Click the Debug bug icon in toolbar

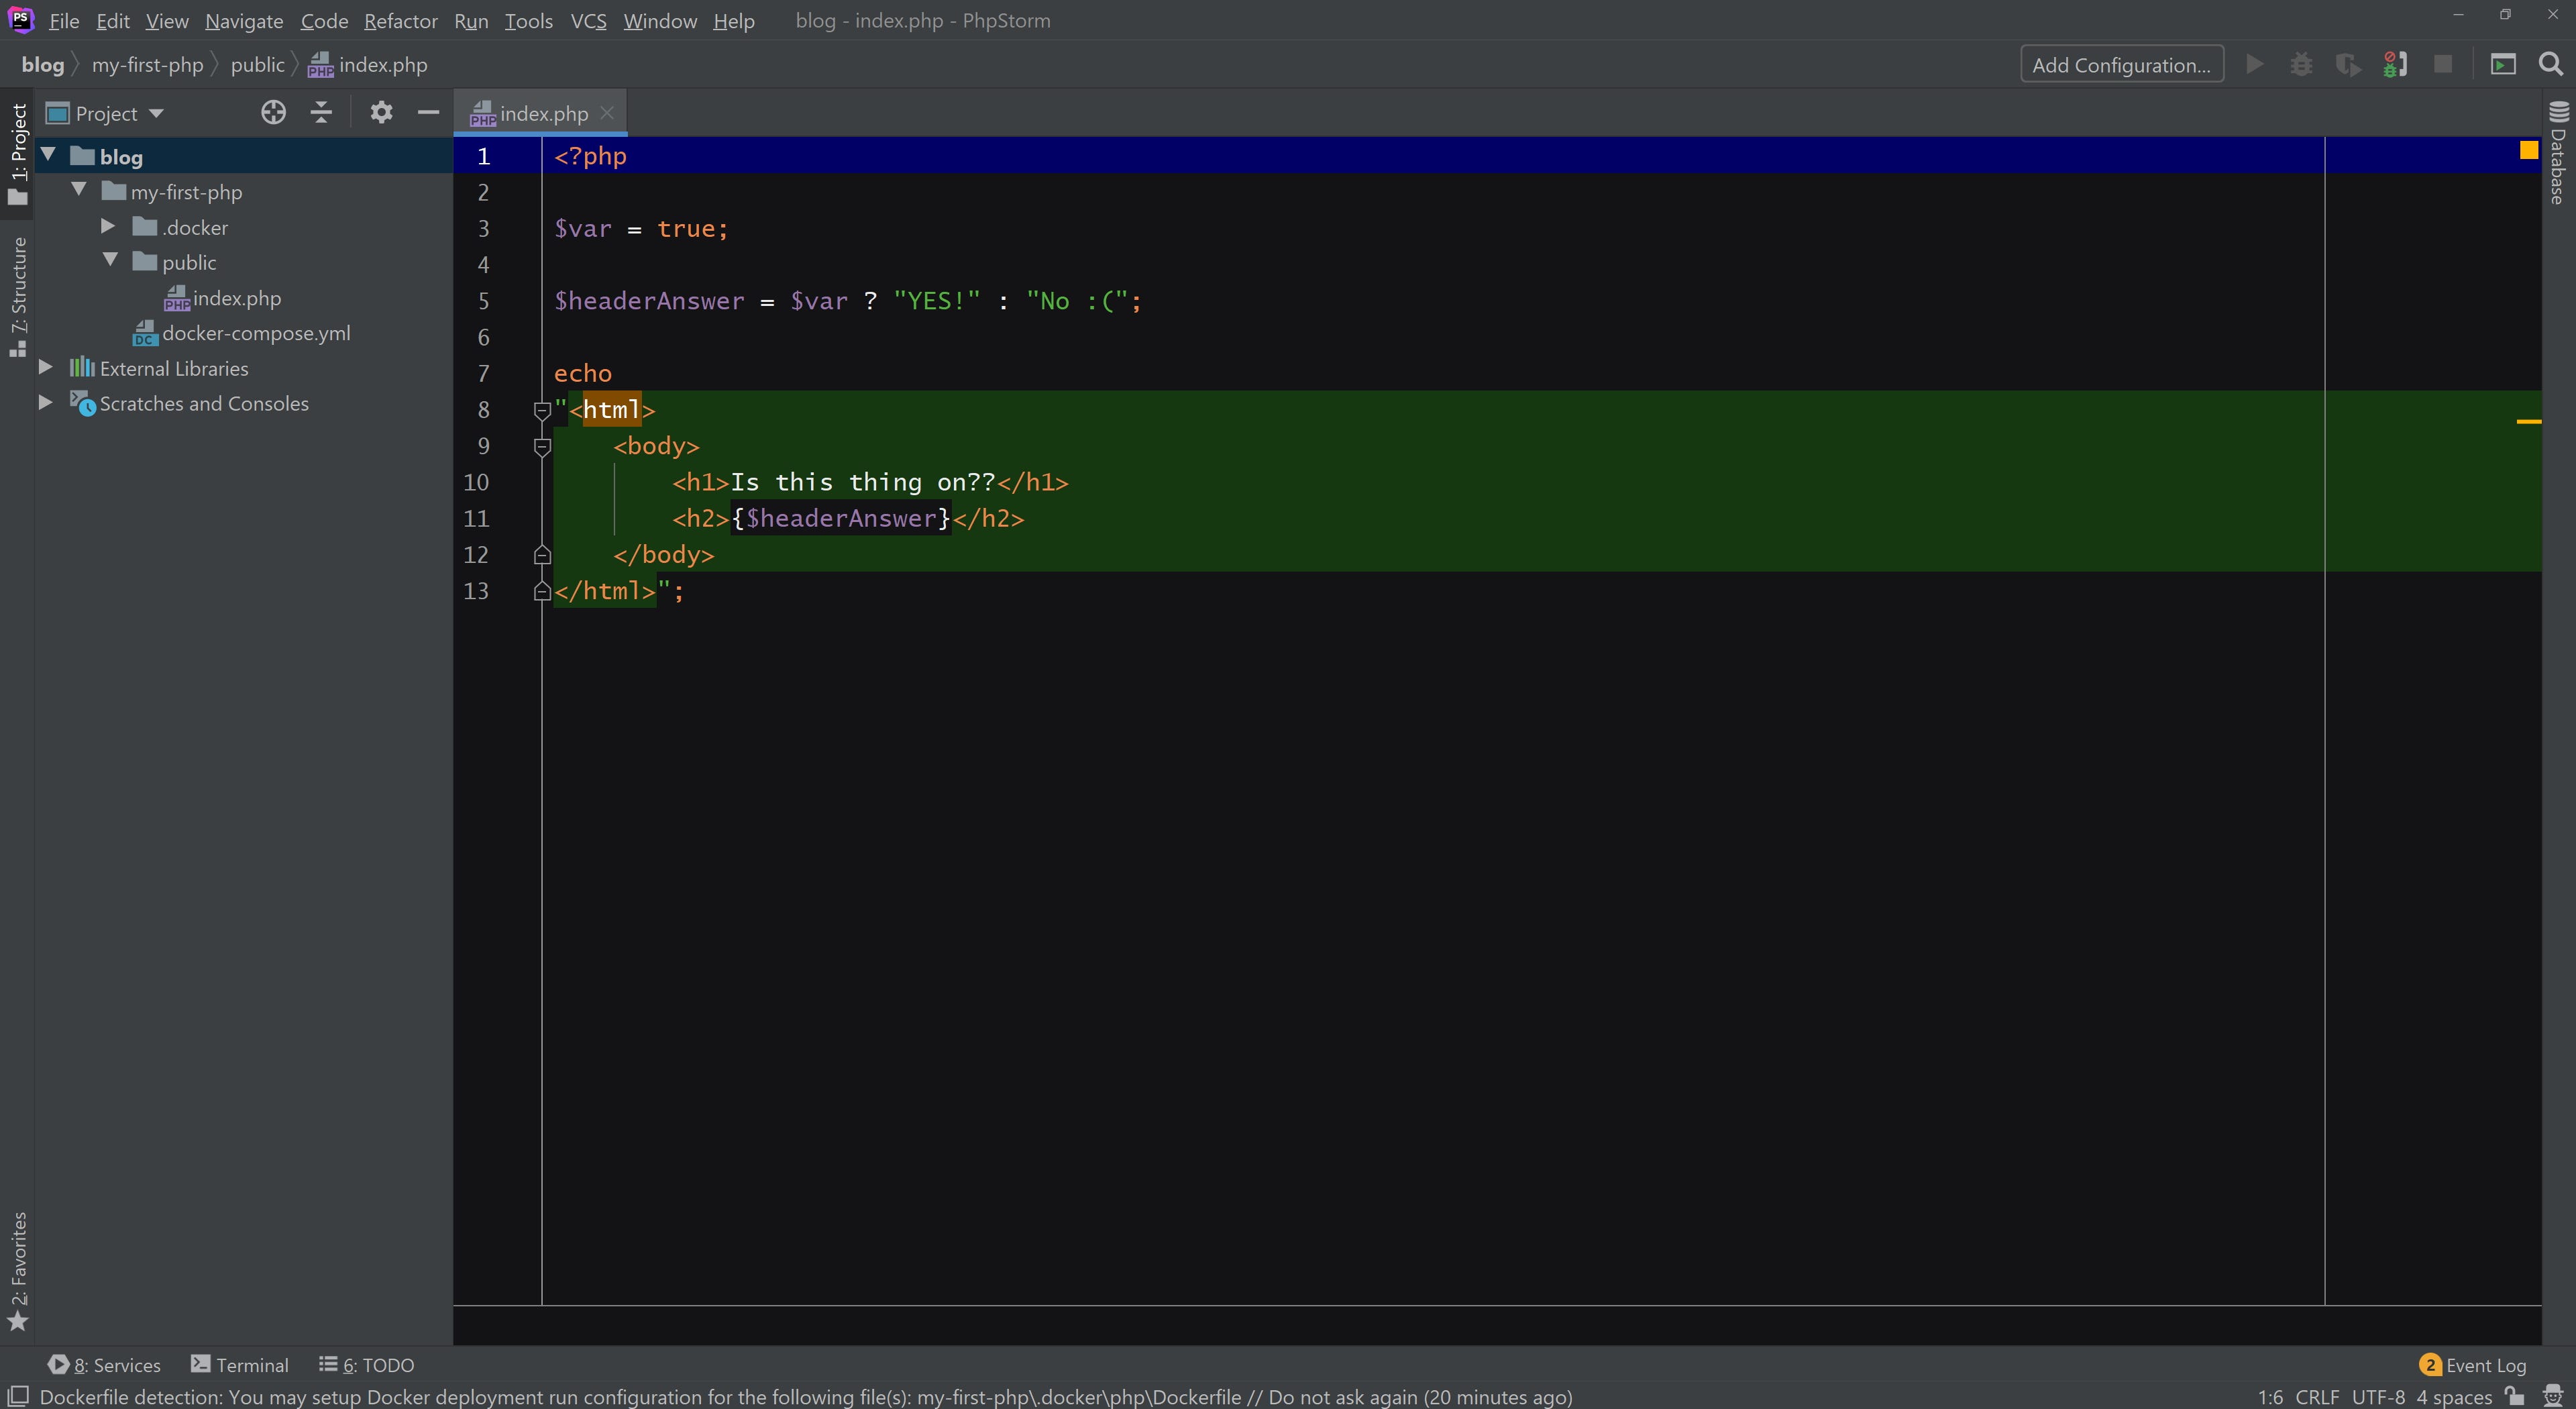coord(2301,65)
